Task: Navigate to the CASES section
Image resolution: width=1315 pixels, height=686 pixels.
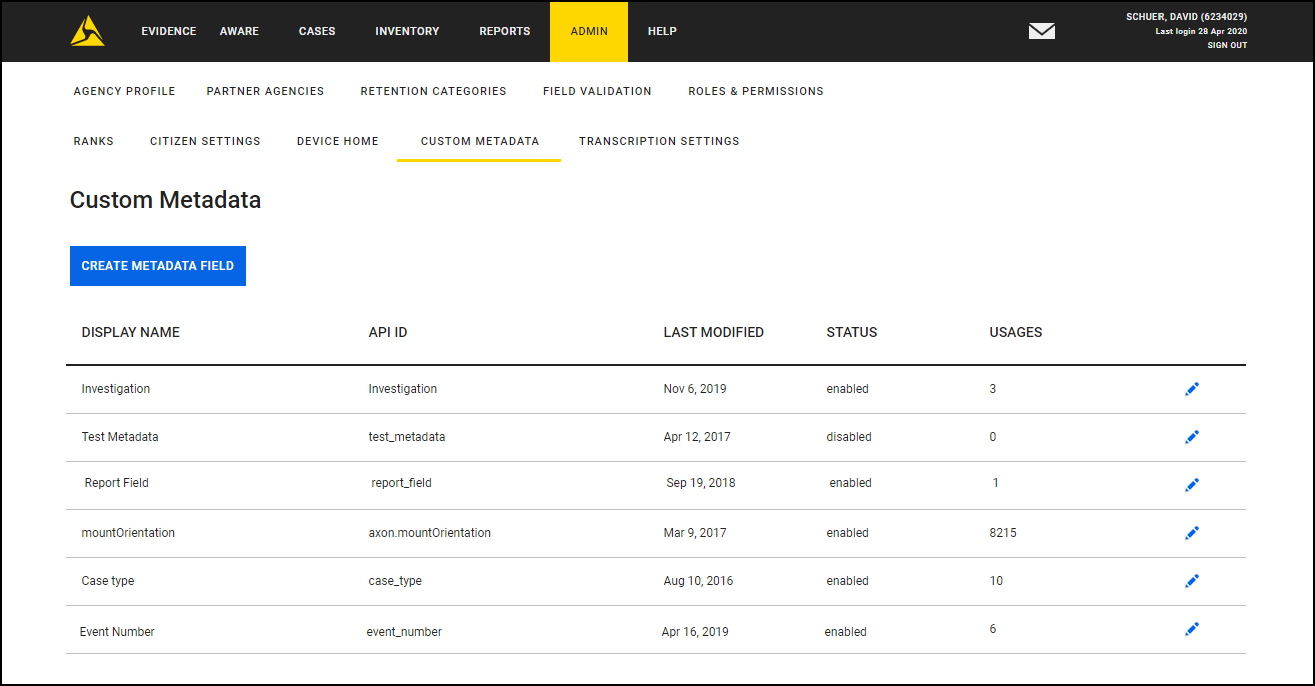Action: (x=316, y=31)
